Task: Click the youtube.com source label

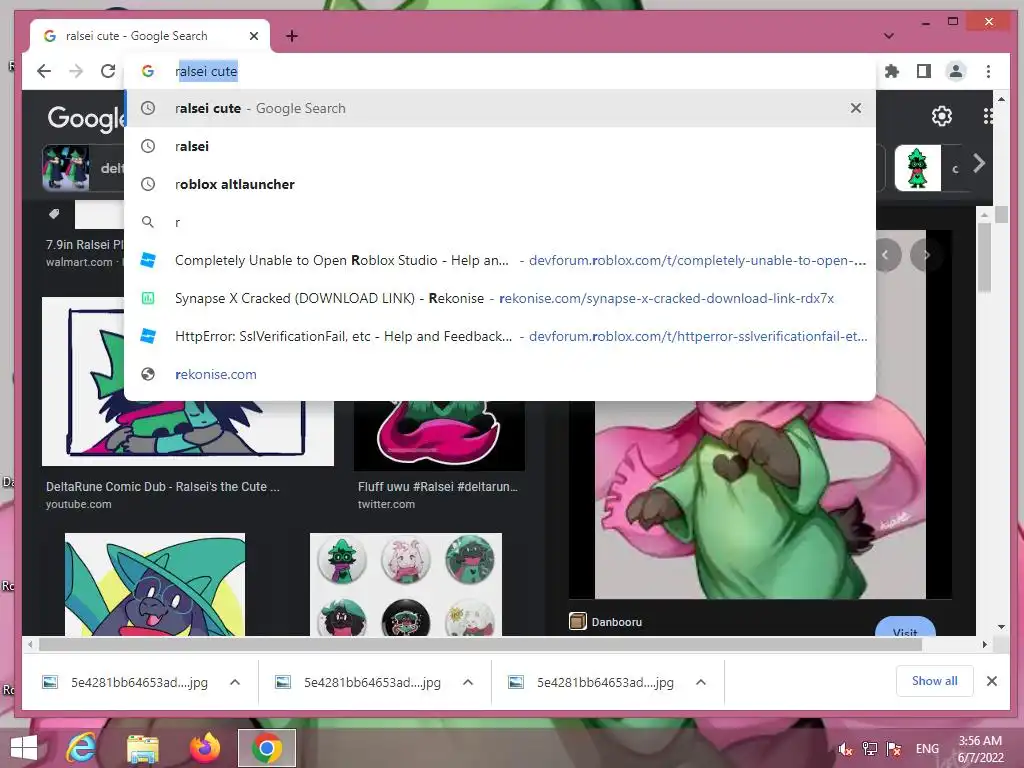Action: coord(78,504)
